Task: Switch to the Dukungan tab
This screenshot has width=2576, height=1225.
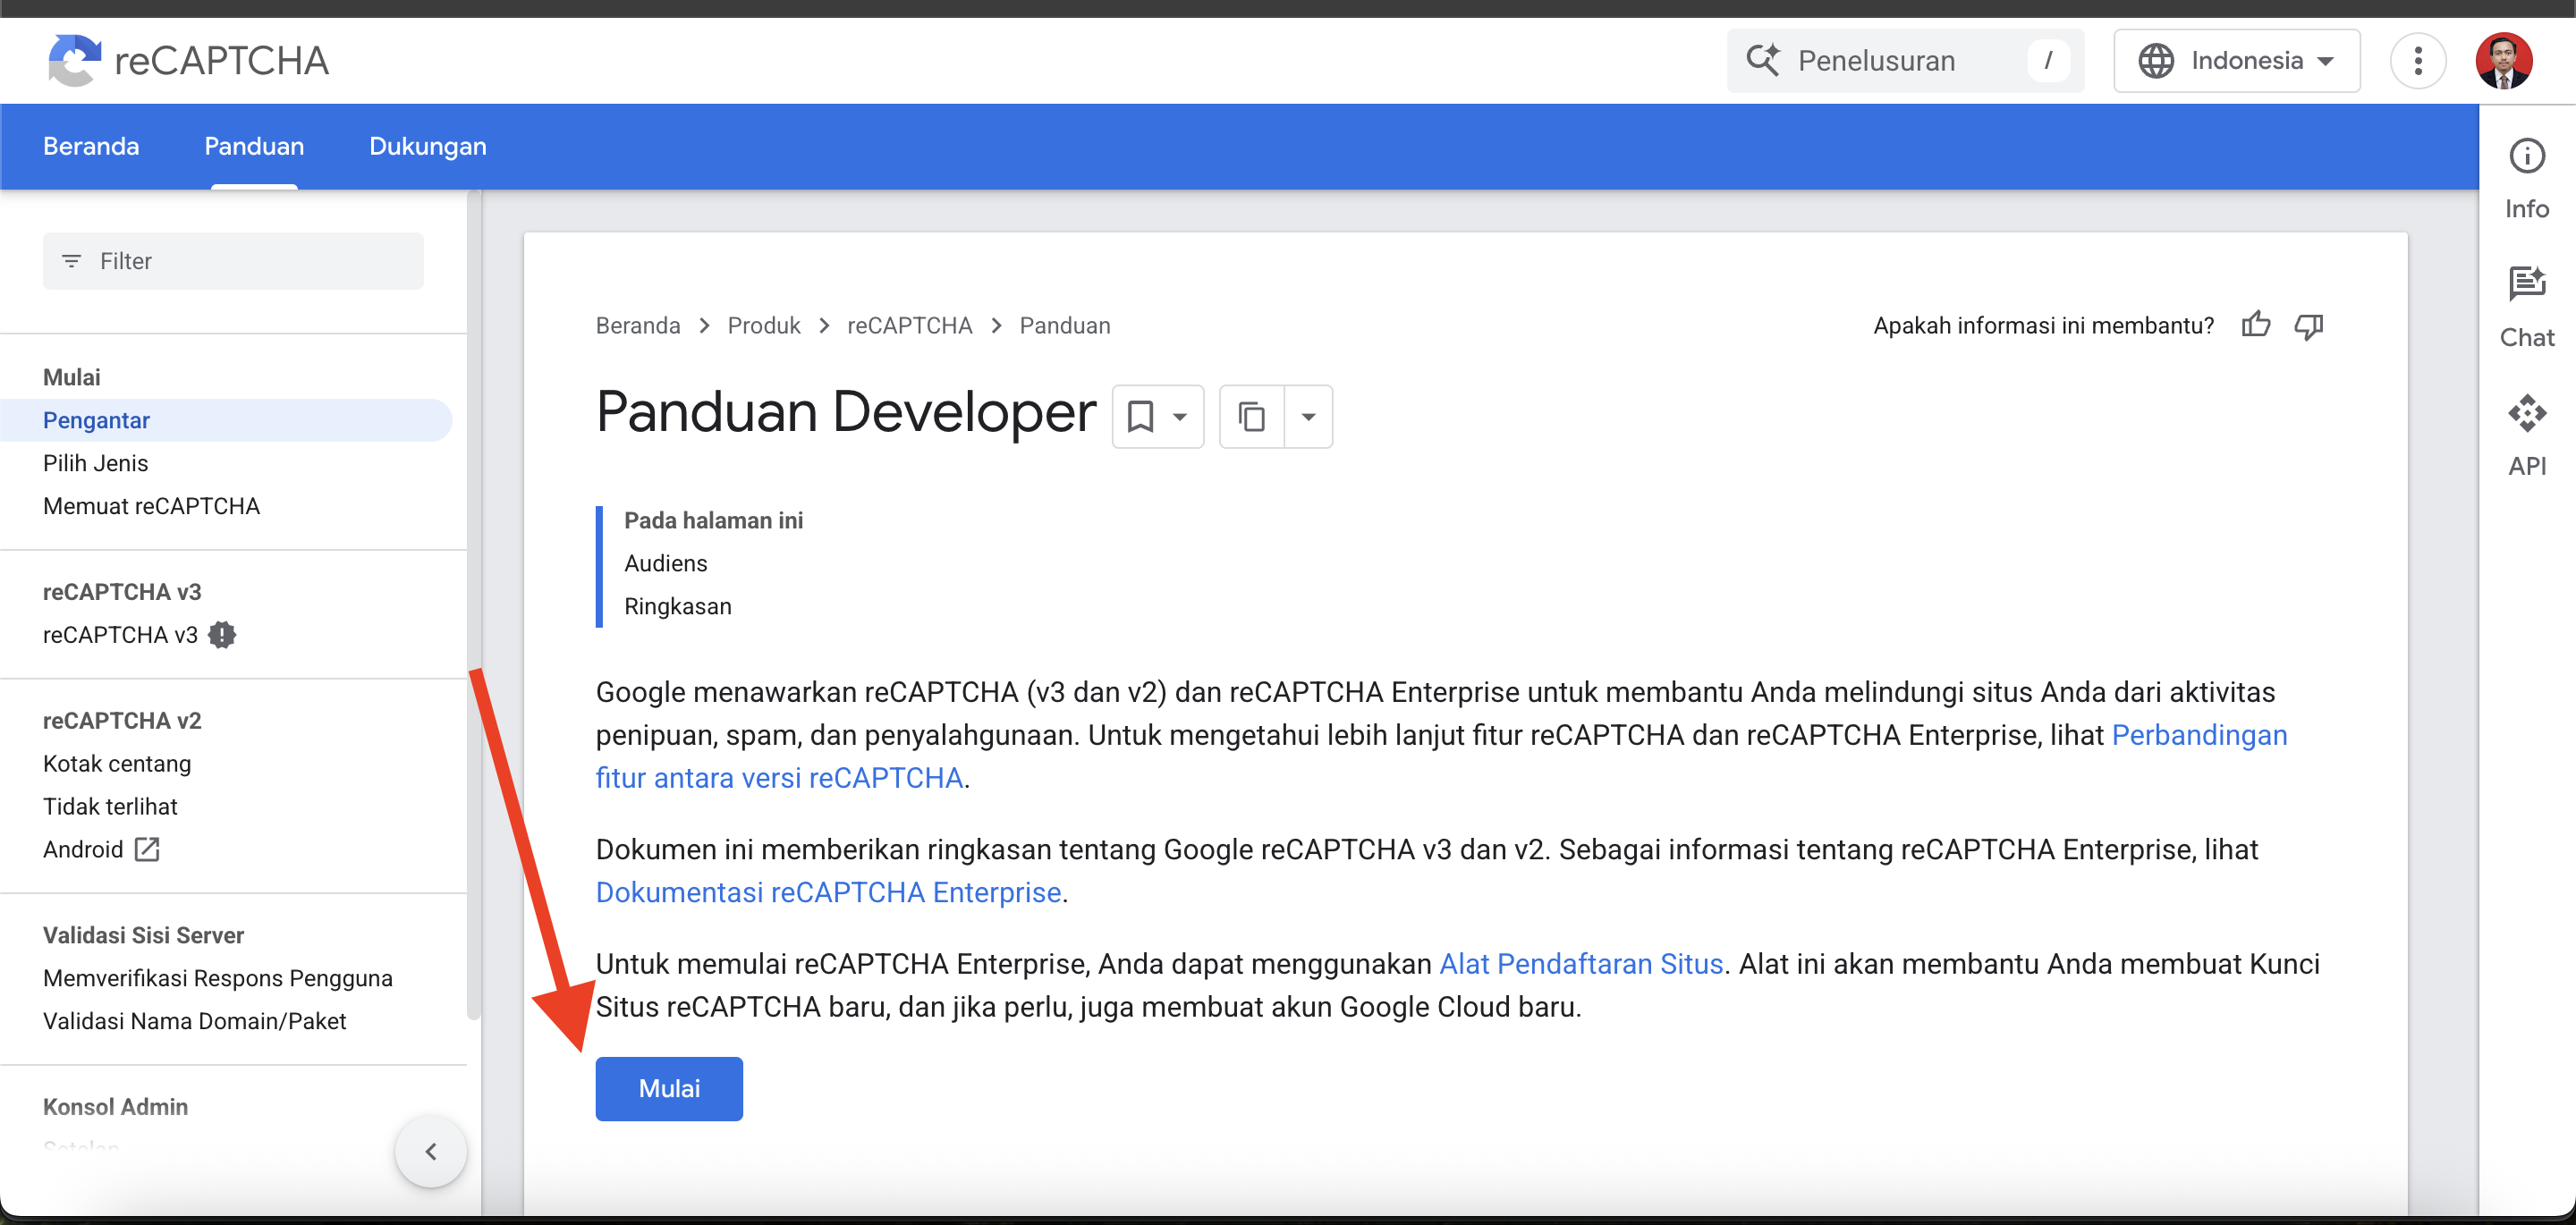Action: pos(427,146)
